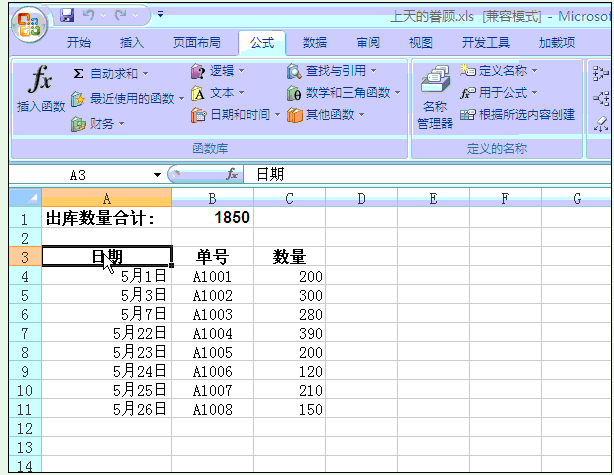This screenshot has height=475, width=614.
Task: Open the Name Manager (名称管理器)
Action: click(x=435, y=97)
